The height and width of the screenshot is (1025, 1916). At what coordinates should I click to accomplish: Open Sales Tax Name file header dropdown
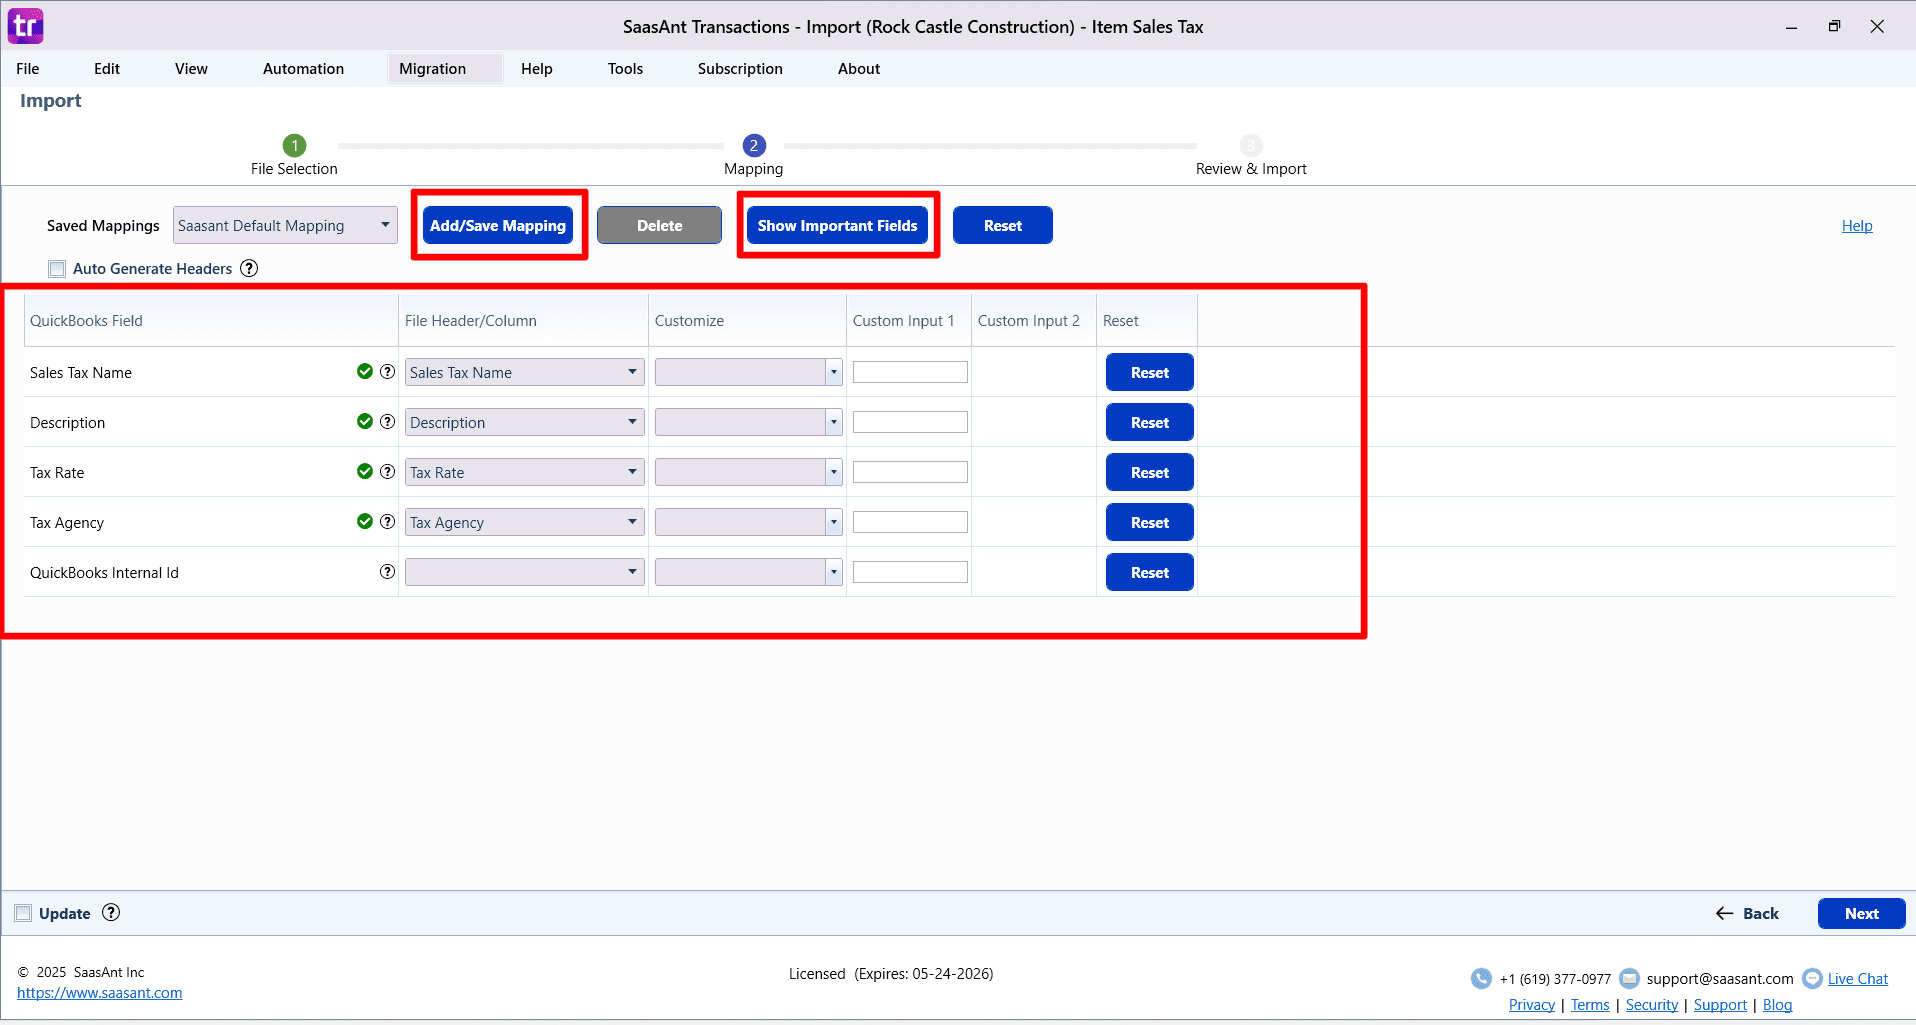524,372
